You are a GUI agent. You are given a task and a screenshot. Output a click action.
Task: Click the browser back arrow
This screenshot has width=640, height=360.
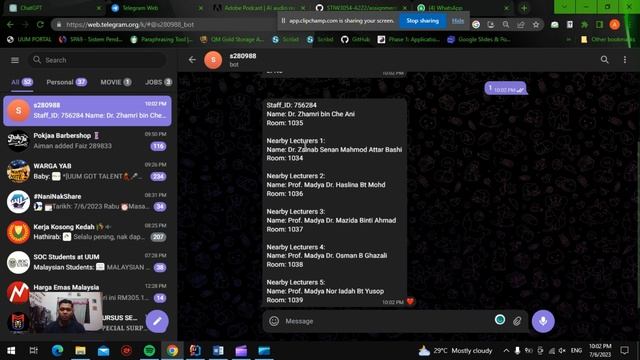click(x=10, y=24)
